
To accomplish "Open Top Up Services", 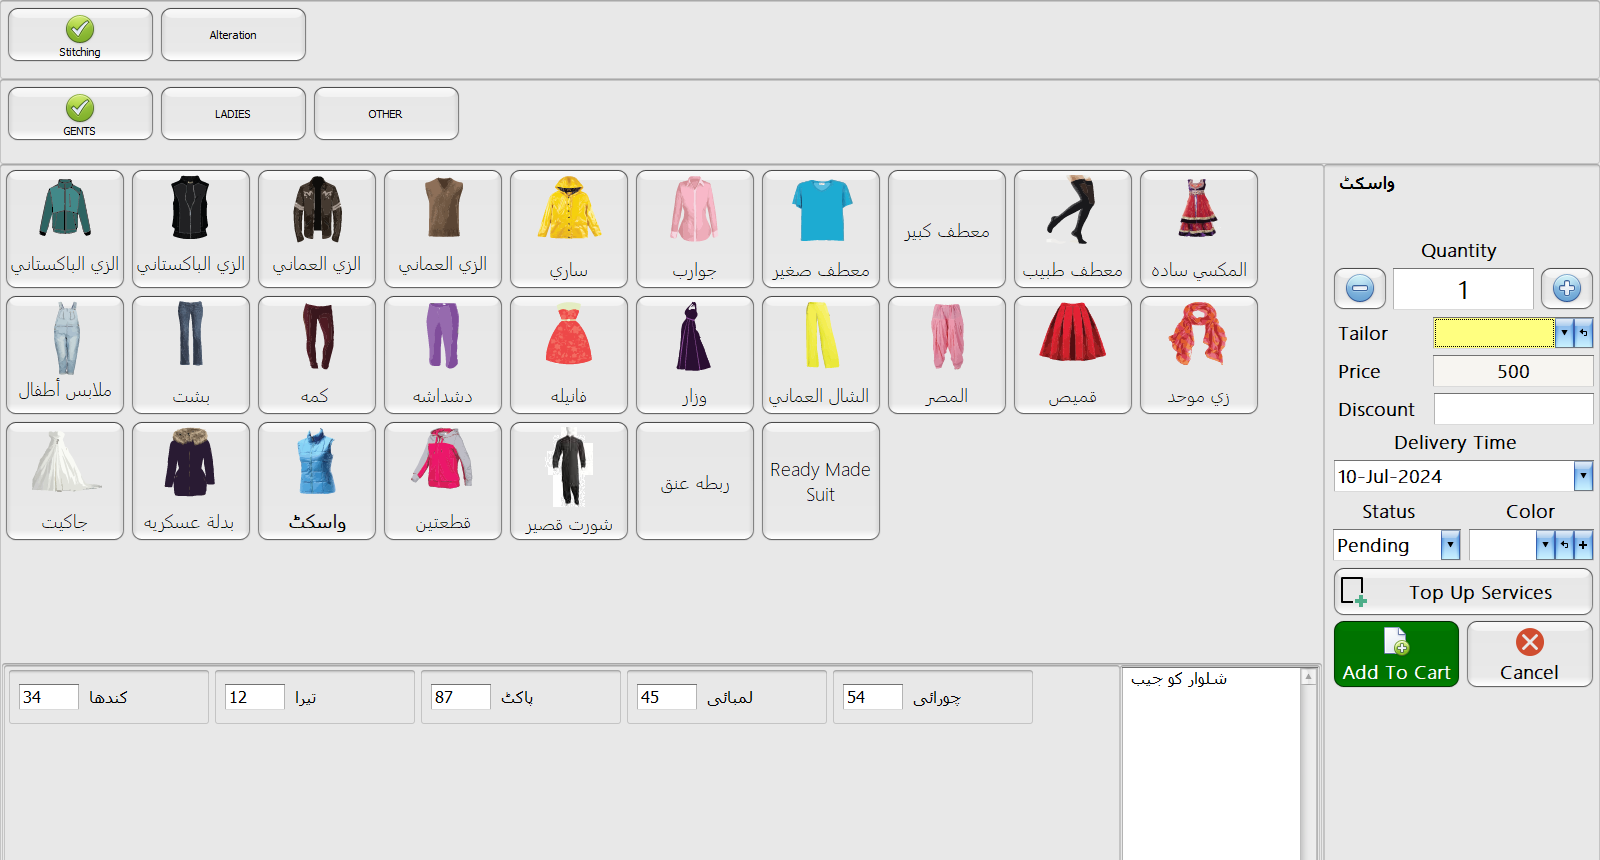I will pyautogui.click(x=1462, y=592).
